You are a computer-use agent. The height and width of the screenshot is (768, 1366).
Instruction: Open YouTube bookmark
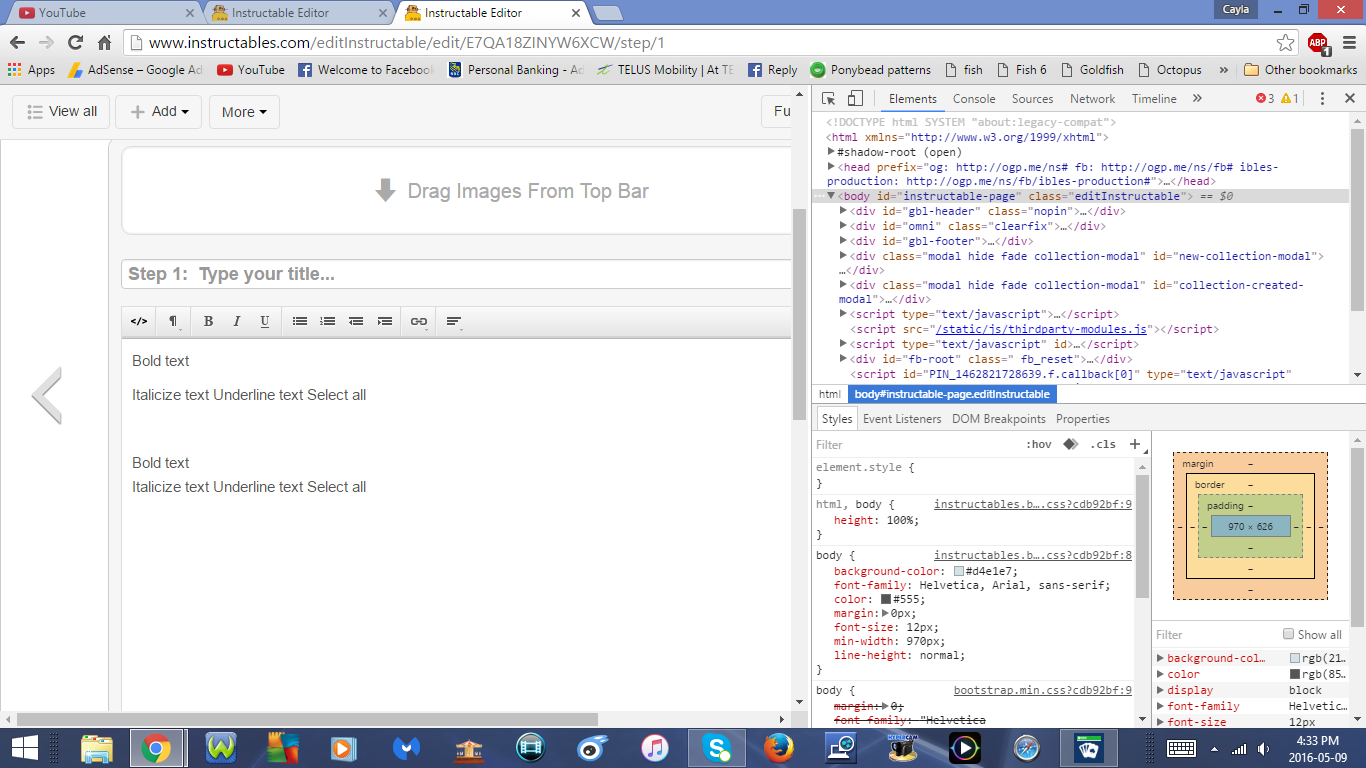coord(251,70)
